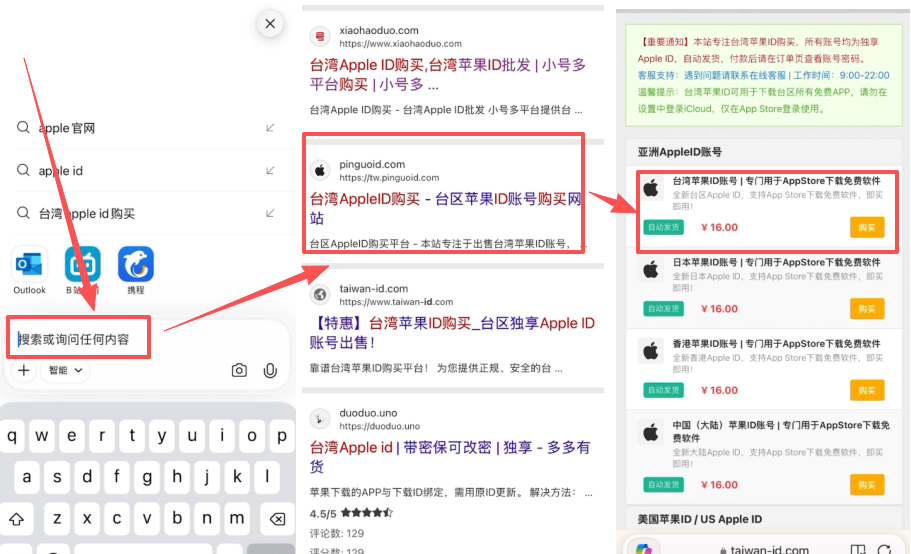Click the ¥16.00 price on the 台湾苹果ID card

pos(719,228)
